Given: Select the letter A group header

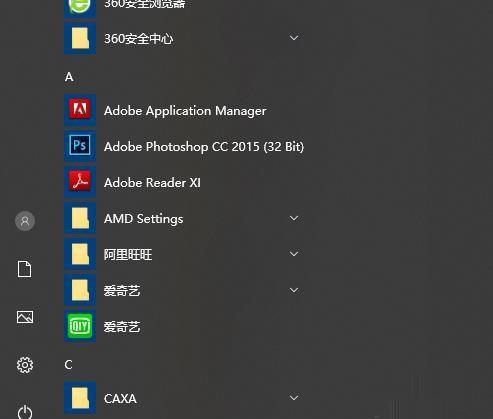Looking at the screenshot, I should (x=69, y=77).
